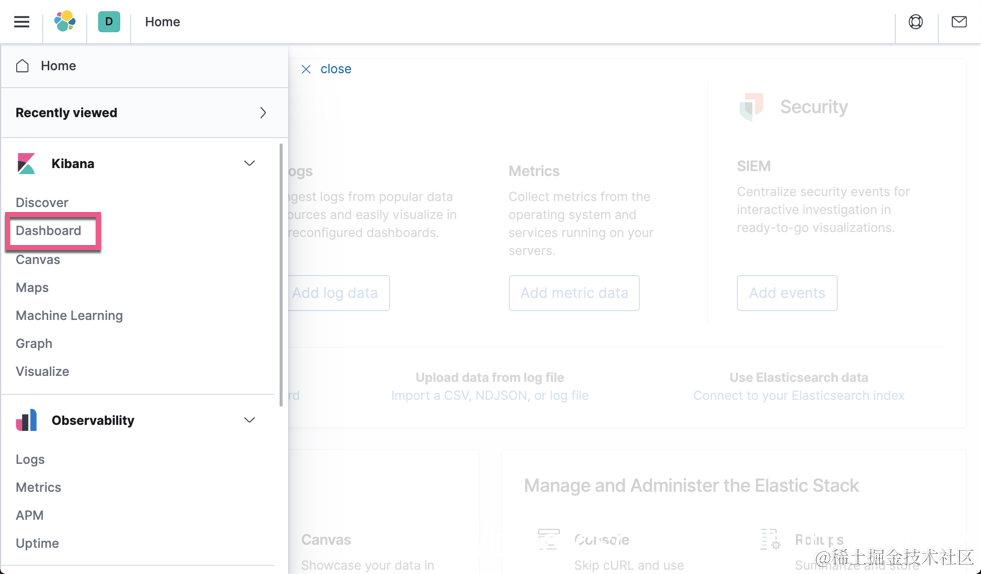
Task: Click the close link
Action: point(336,69)
